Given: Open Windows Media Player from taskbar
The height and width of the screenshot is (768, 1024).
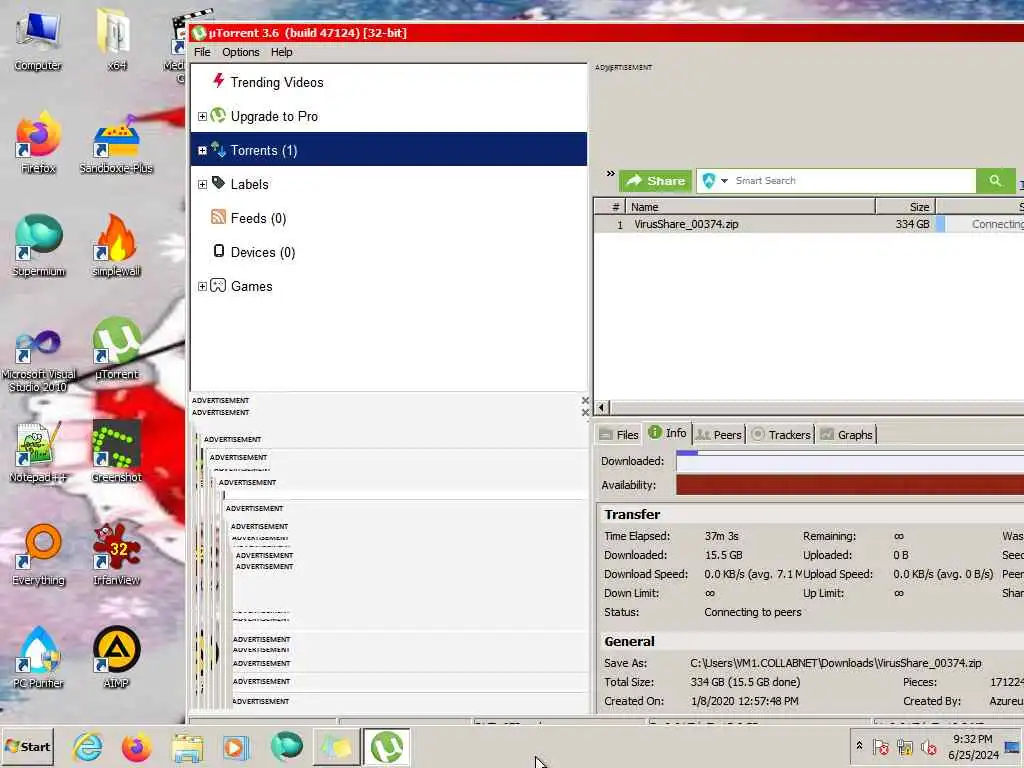Looking at the screenshot, I should 236,746.
